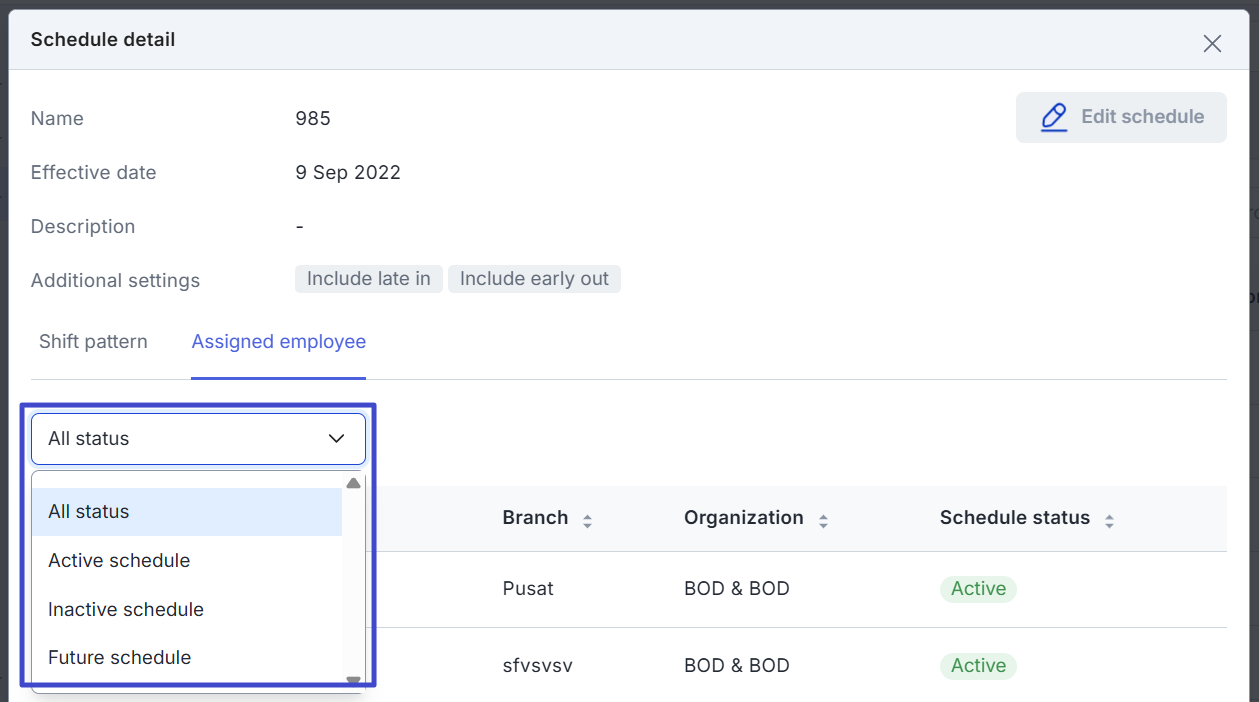
Task: Click the Edit schedule button
Action: point(1120,117)
